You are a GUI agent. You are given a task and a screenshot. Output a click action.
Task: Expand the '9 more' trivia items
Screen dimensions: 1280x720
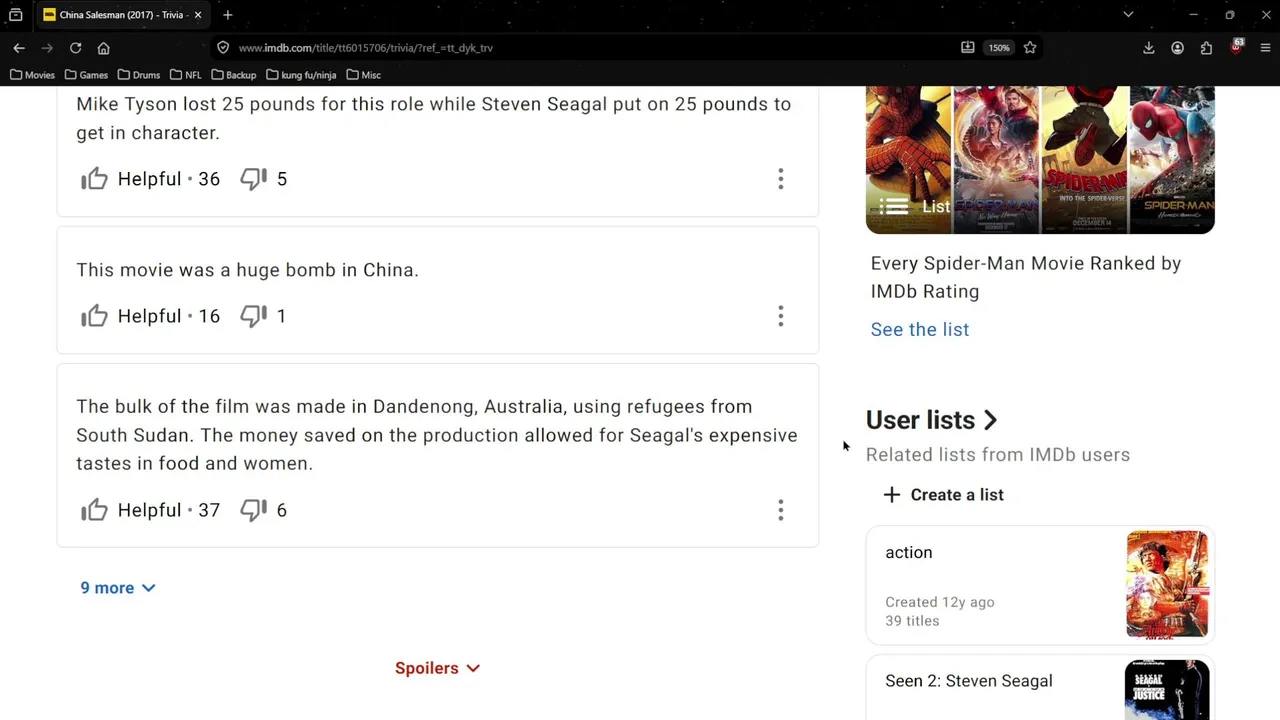coord(118,588)
